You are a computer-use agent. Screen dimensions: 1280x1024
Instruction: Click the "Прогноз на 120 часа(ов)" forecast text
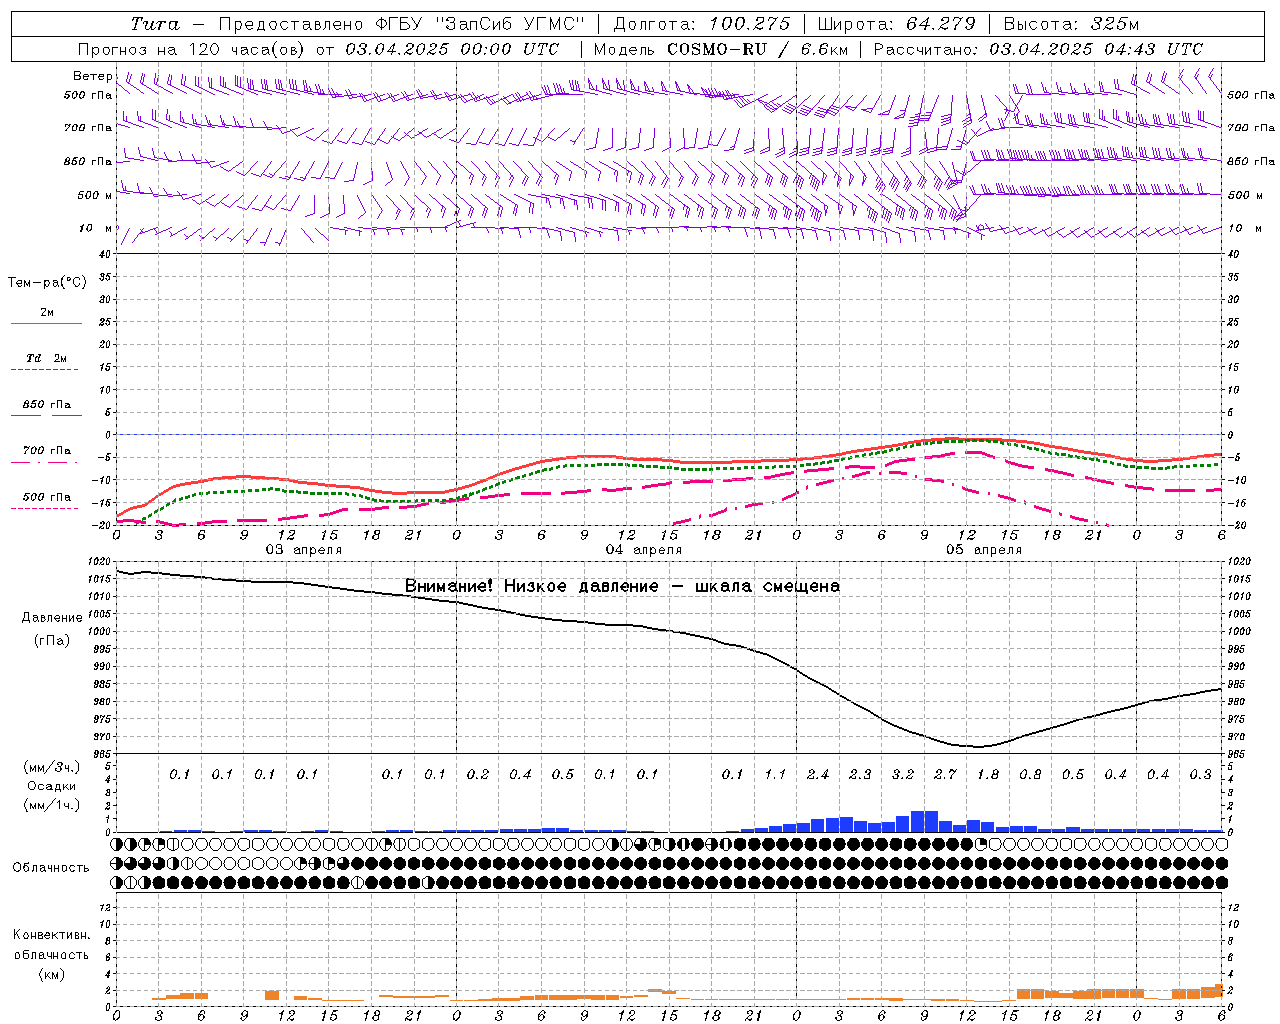[x=192, y=49]
